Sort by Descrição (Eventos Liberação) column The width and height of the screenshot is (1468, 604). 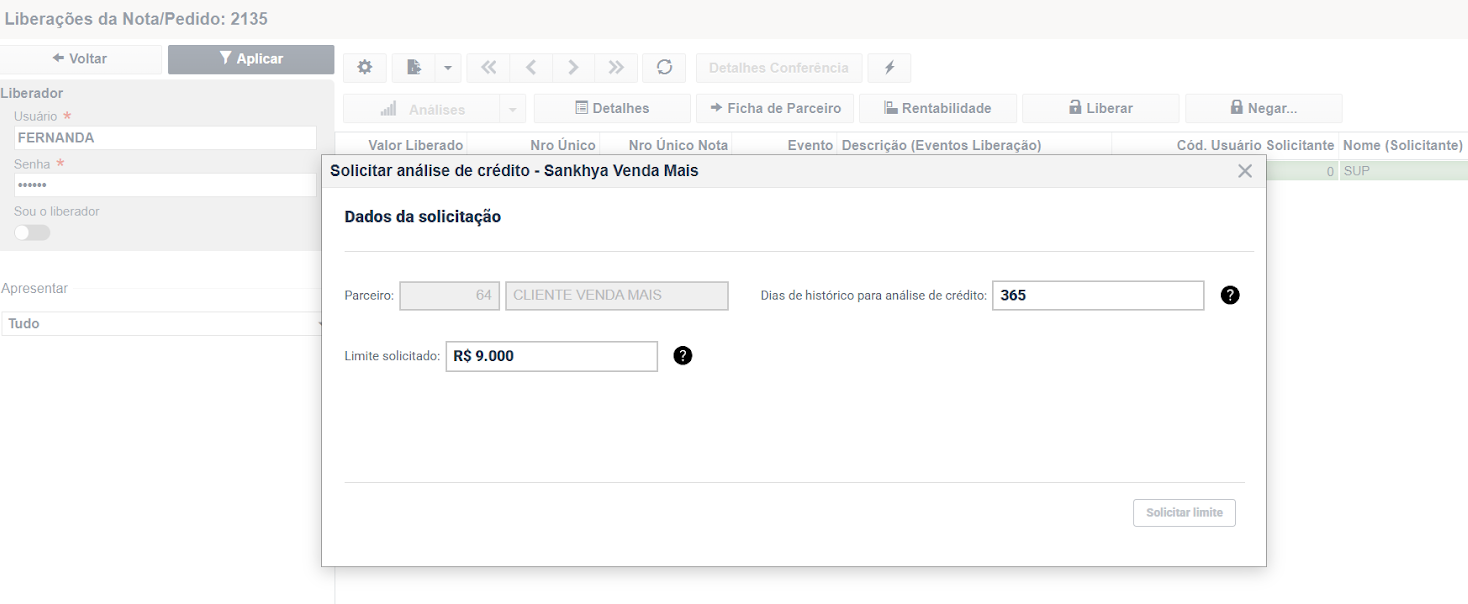coord(942,146)
